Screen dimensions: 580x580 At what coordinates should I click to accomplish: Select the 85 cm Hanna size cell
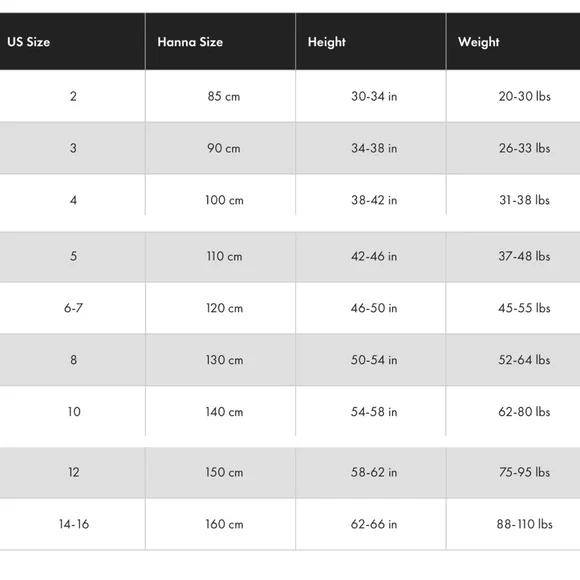pyautogui.click(x=220, y=96)
